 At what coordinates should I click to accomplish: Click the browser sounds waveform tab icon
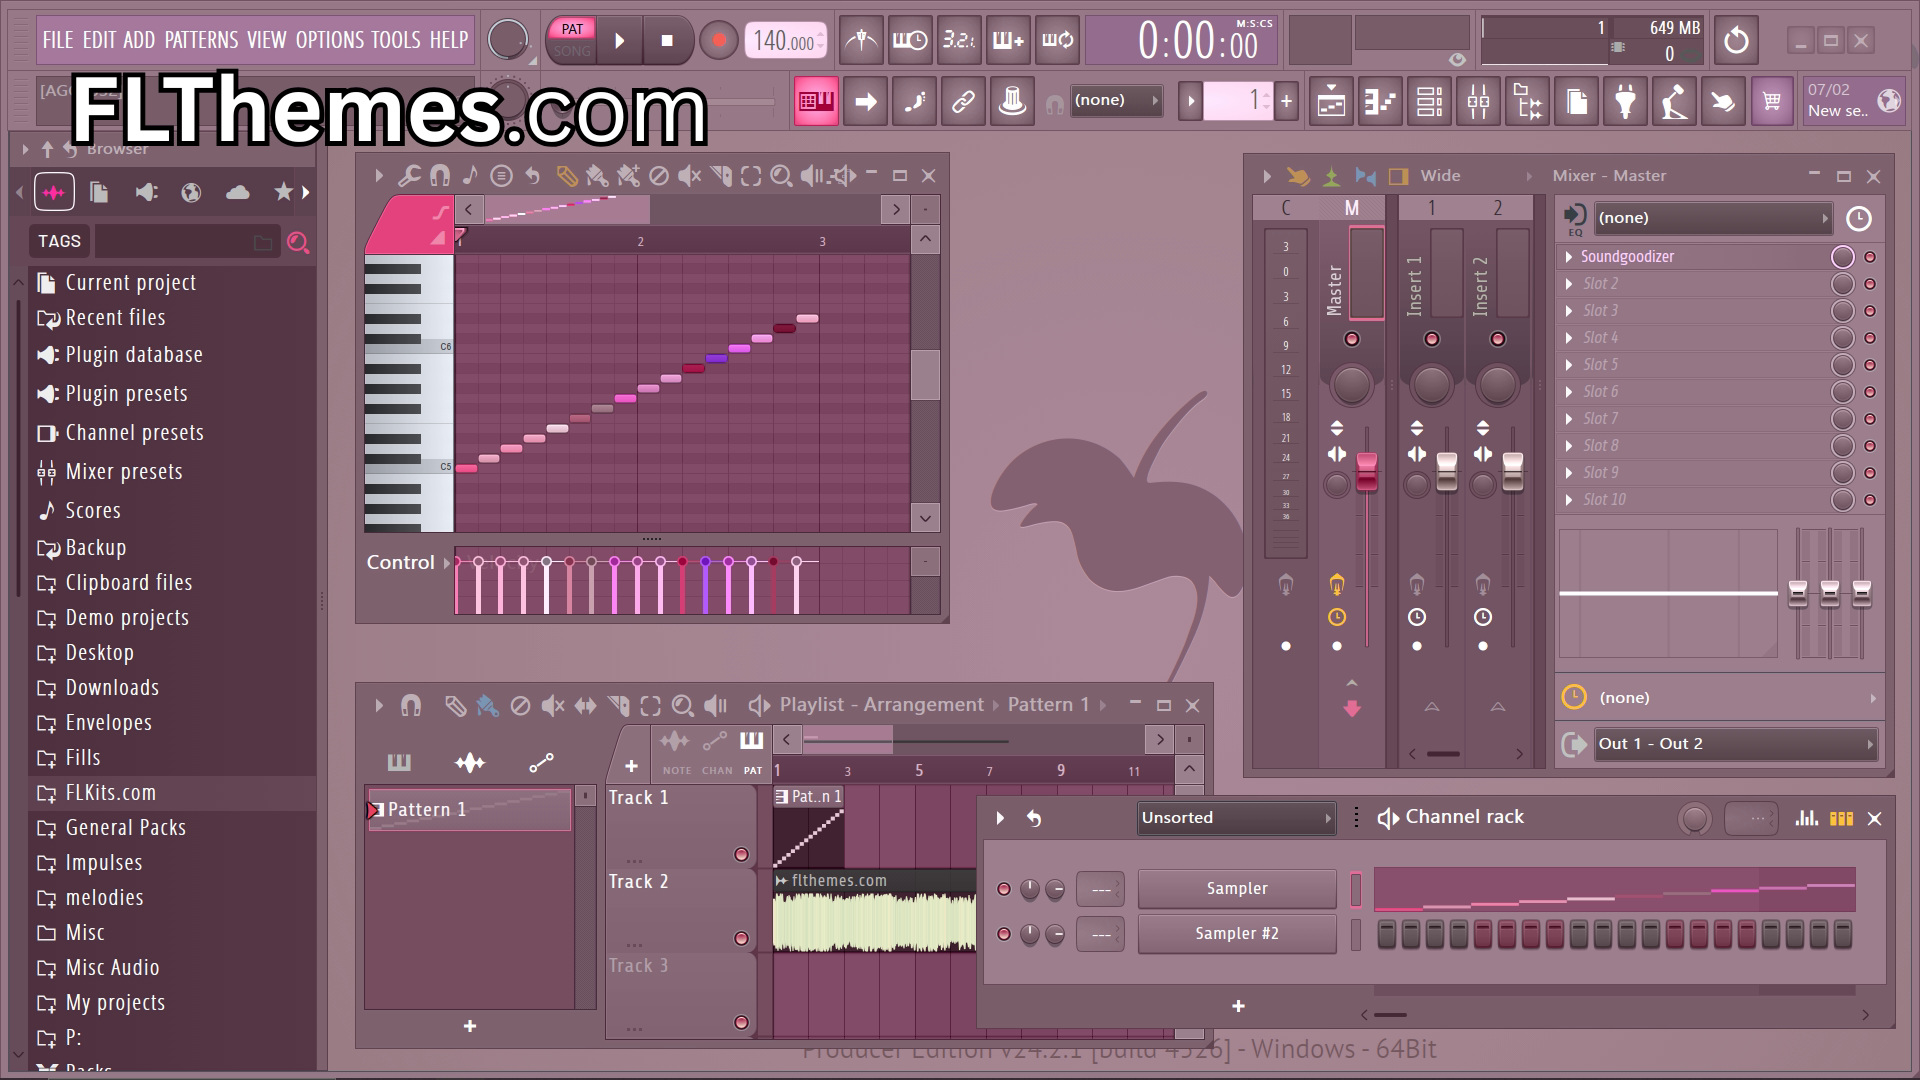pyautogui.click(x=54, y=192)
